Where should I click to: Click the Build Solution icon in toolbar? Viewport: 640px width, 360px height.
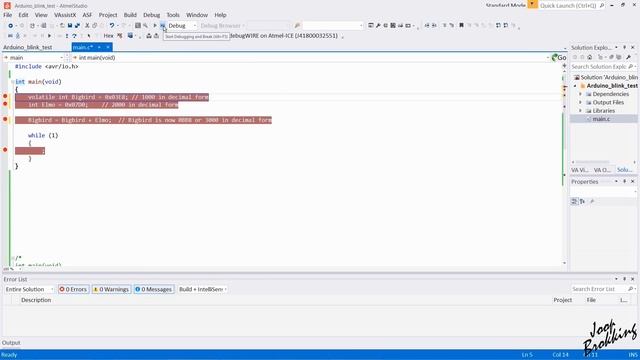138,25
